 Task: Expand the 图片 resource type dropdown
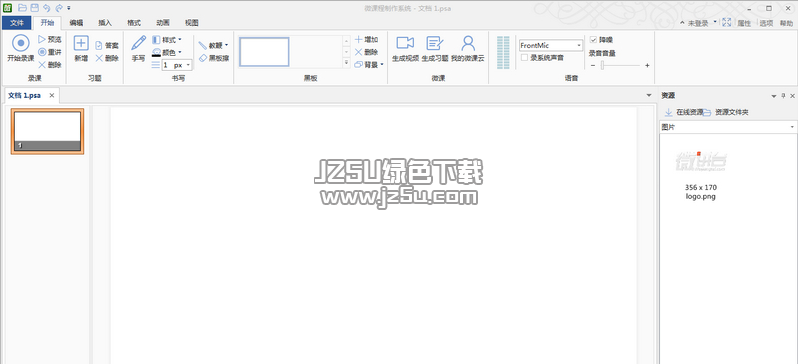point(728,127)
